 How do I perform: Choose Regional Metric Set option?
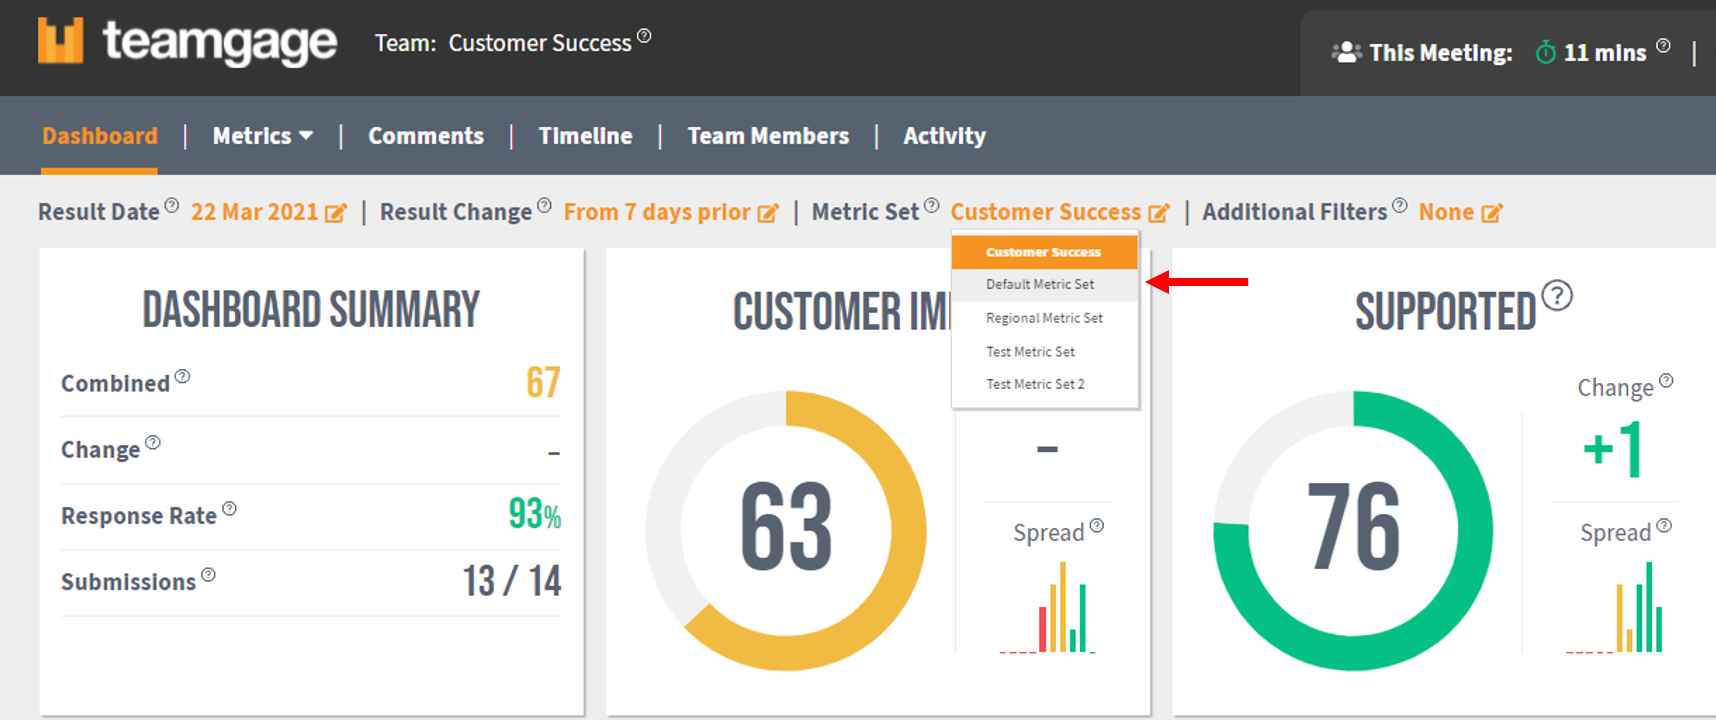pos(1045,318)
